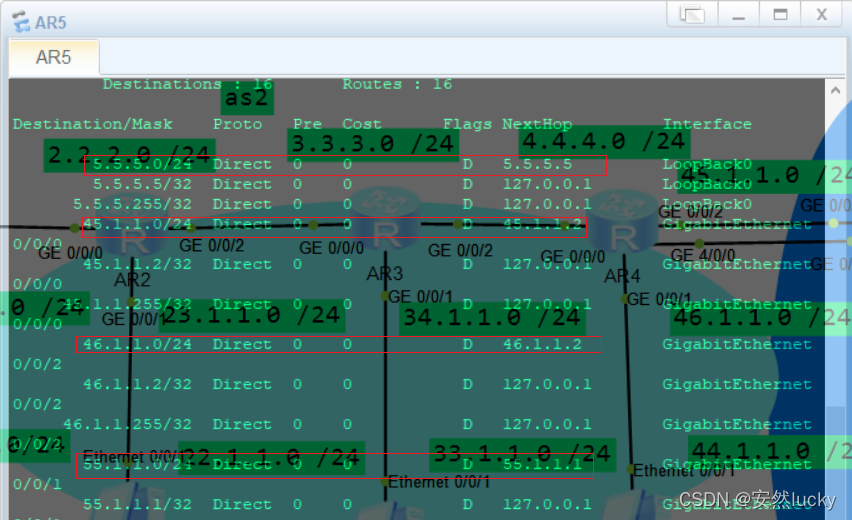The width and height of the screenshot is (852, 520).
Task: Click the '46.1.1.255/32' destination entry
Action: coord(128,424)
